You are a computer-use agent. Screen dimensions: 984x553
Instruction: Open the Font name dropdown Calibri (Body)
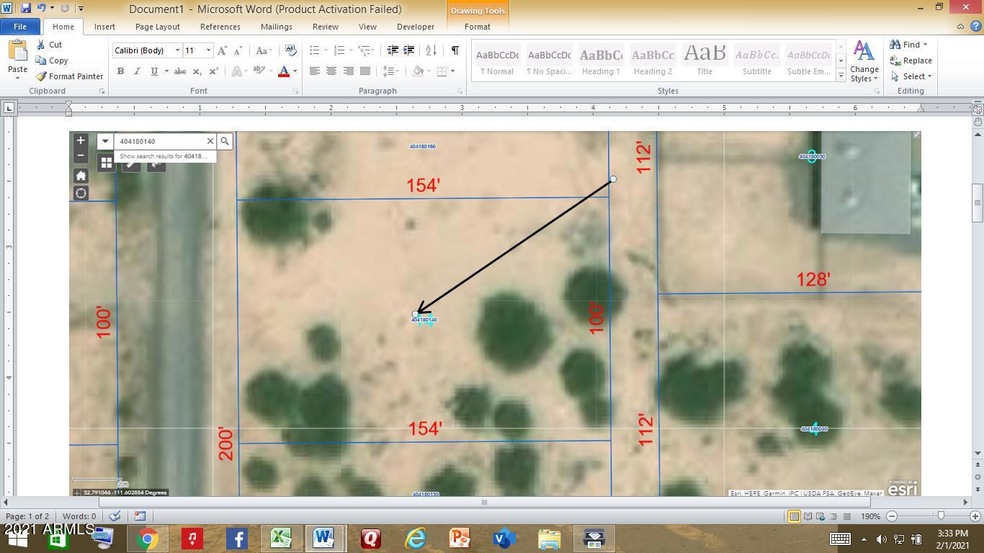pyautogui.click(x=178, y=50)
